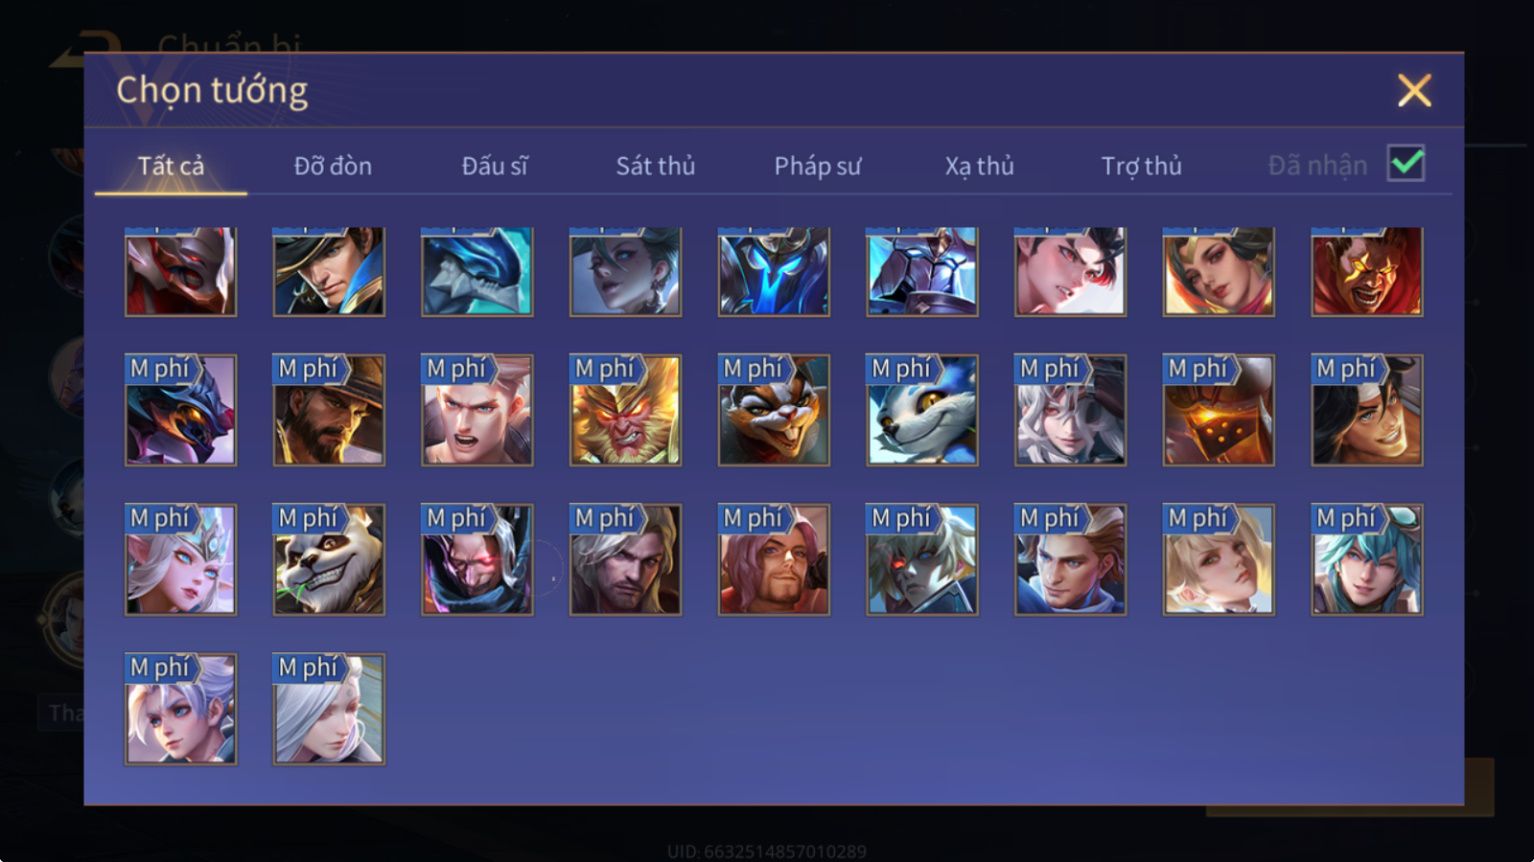This screenshot has width=1534, height=862.
Task: Toggle the Đã nhận checkbox
Action: tap(1406, 163)
